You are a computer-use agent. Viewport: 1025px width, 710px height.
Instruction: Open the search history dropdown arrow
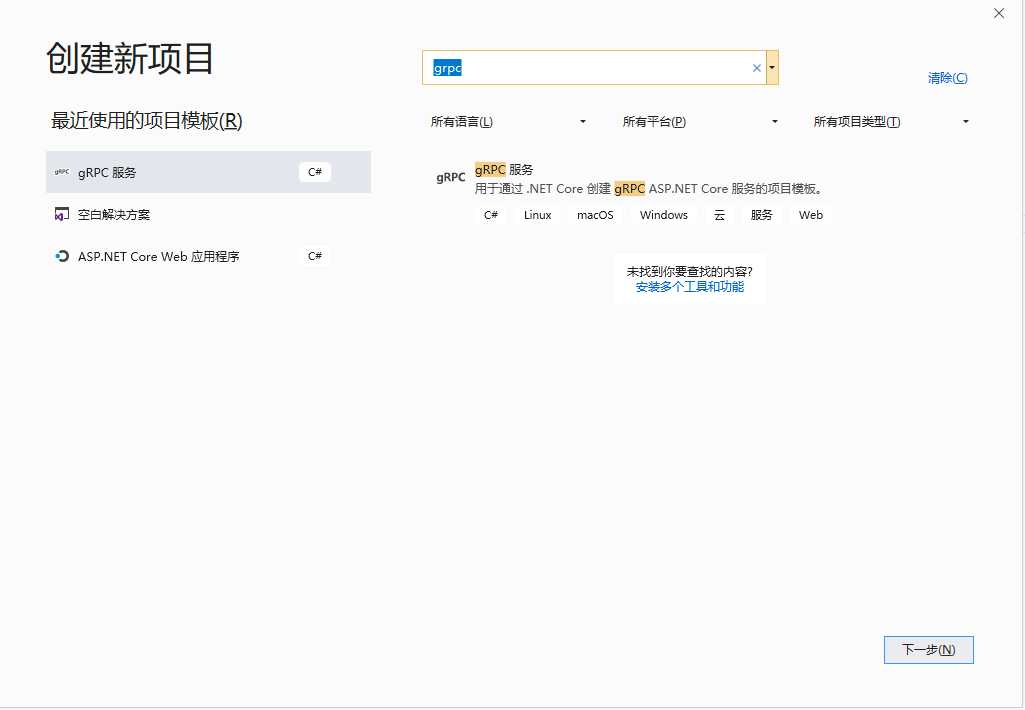772,67
